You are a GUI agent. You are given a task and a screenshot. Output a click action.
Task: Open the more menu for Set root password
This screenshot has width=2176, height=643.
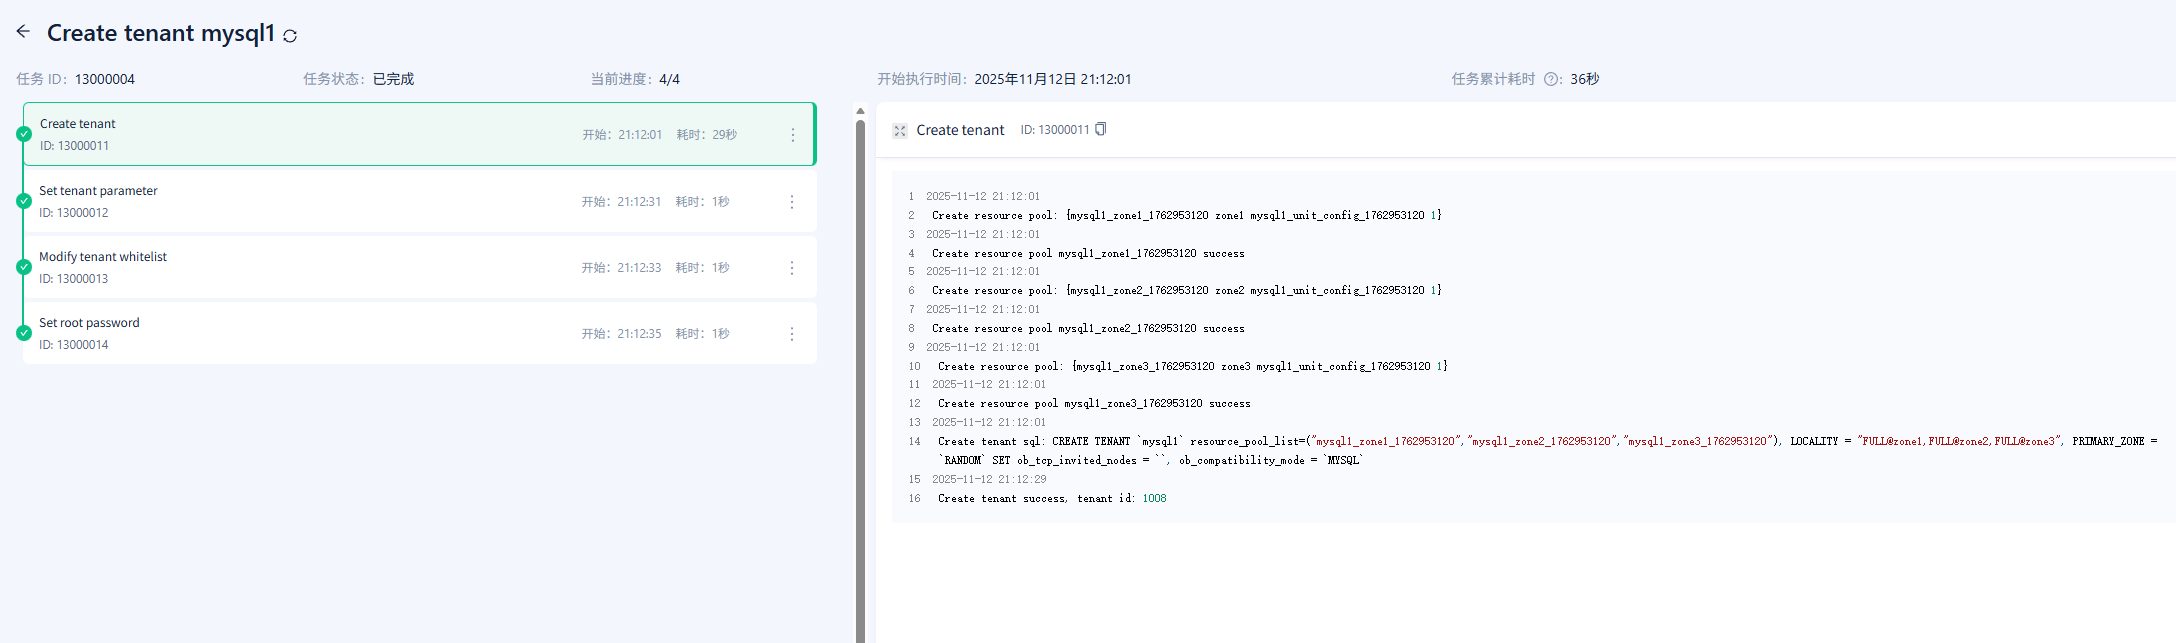(792, 334)
